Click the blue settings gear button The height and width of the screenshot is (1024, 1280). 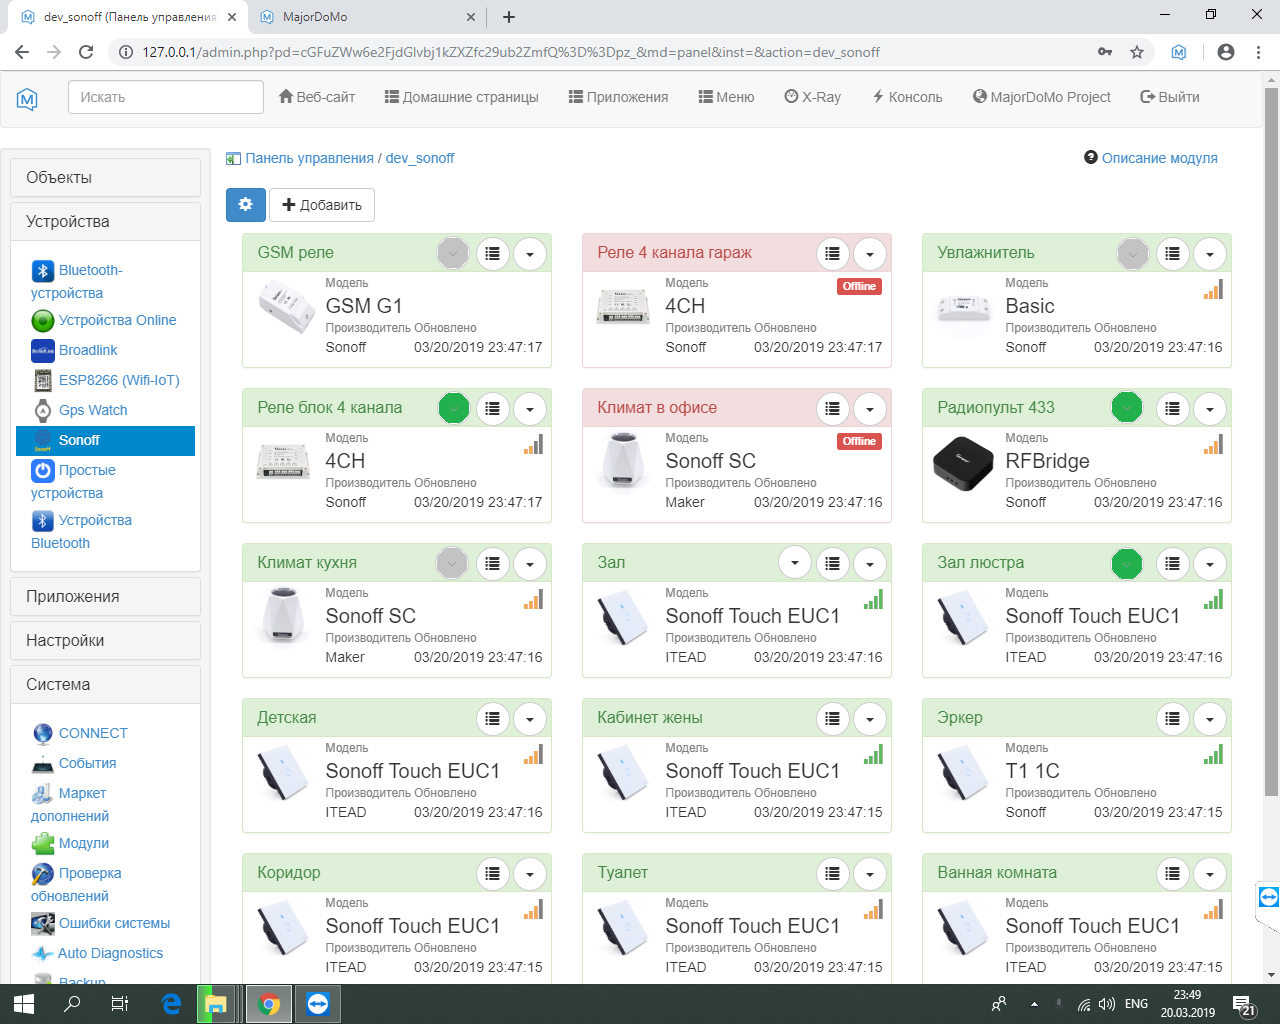click(x=245, y=204)
